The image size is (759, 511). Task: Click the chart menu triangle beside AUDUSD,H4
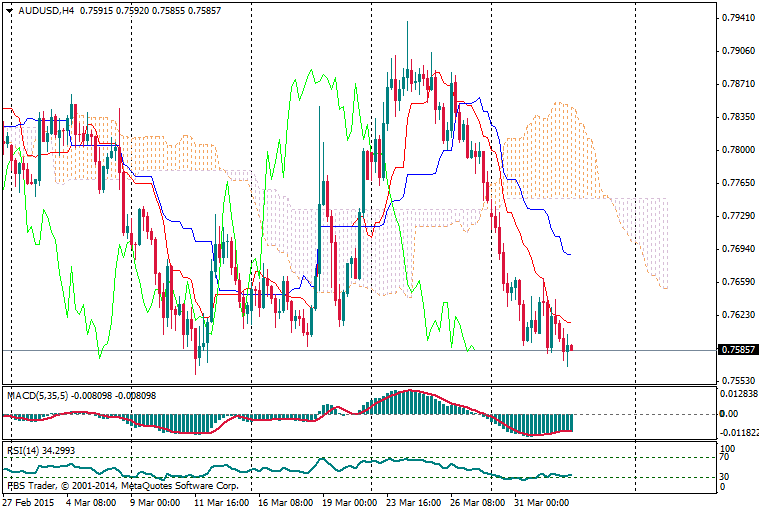tap(9, 10)
